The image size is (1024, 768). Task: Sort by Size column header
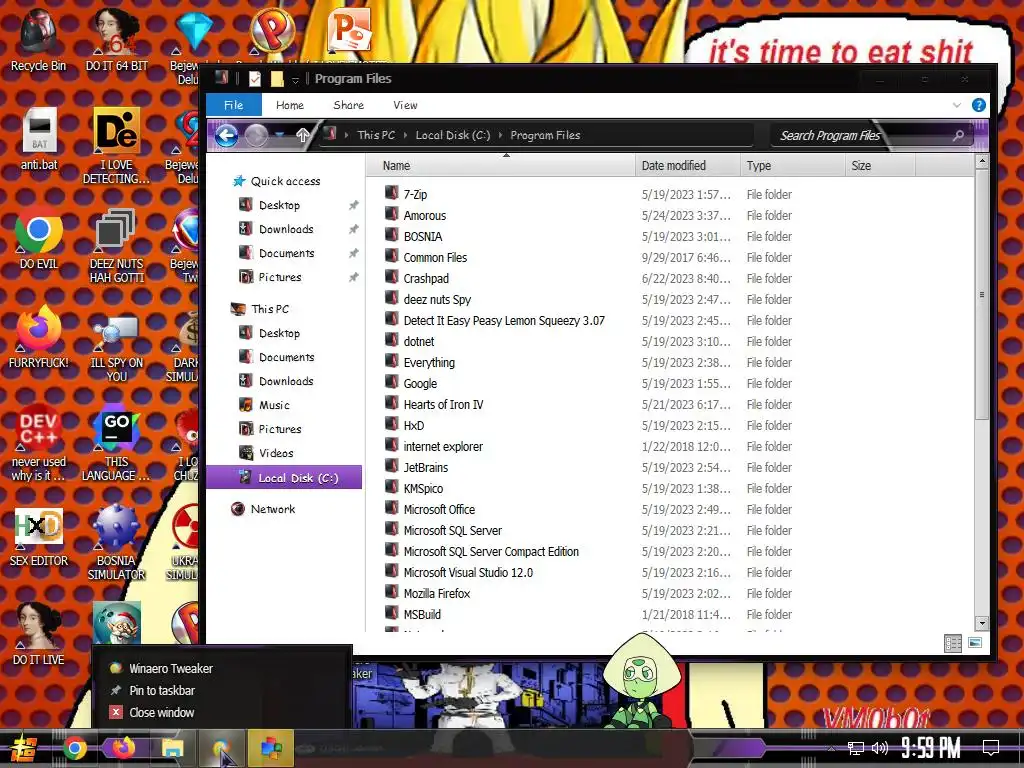880,166
